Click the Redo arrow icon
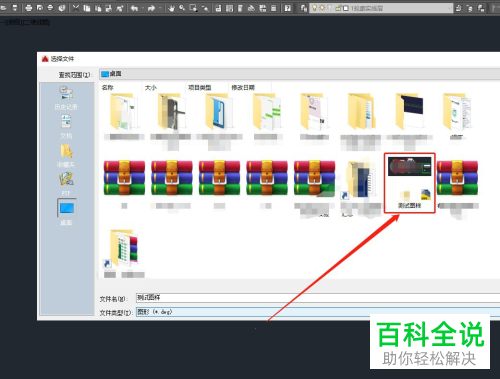The image size is (500, 379). point(151,8)
